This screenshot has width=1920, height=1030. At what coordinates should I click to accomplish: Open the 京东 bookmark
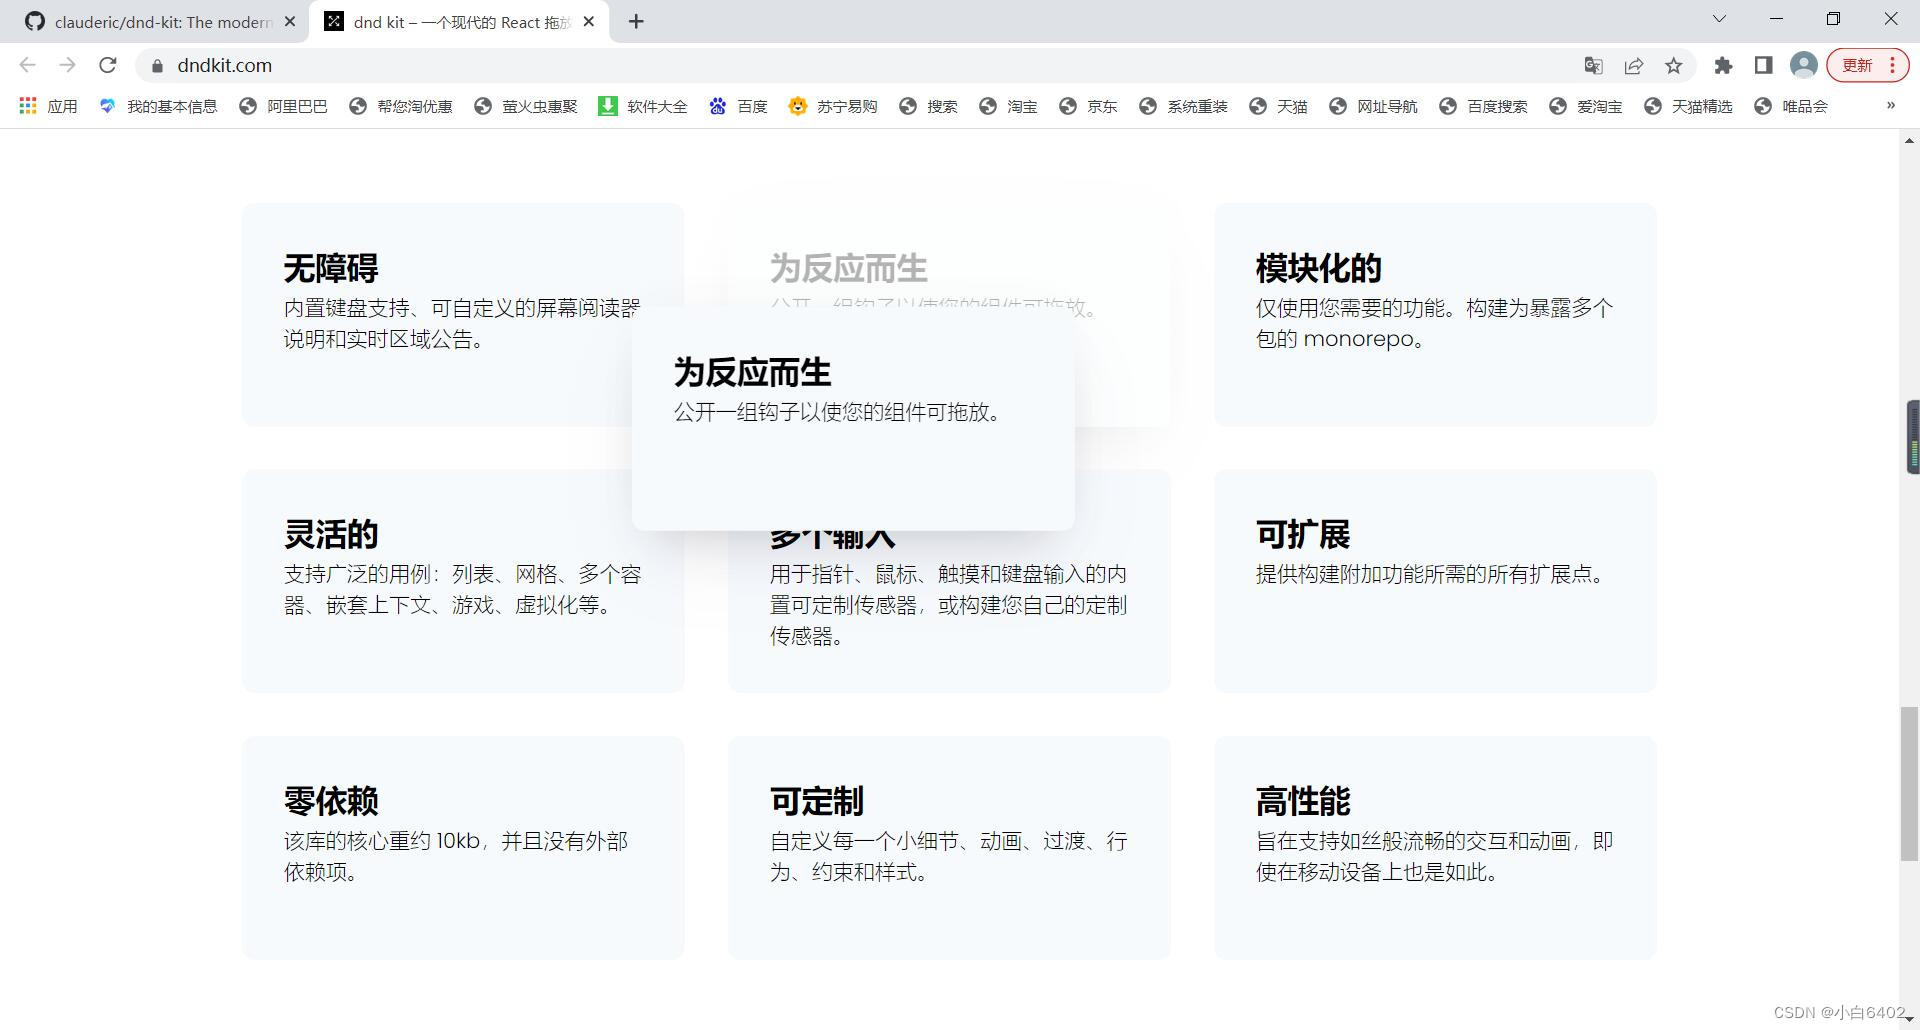click(1088, 106)
